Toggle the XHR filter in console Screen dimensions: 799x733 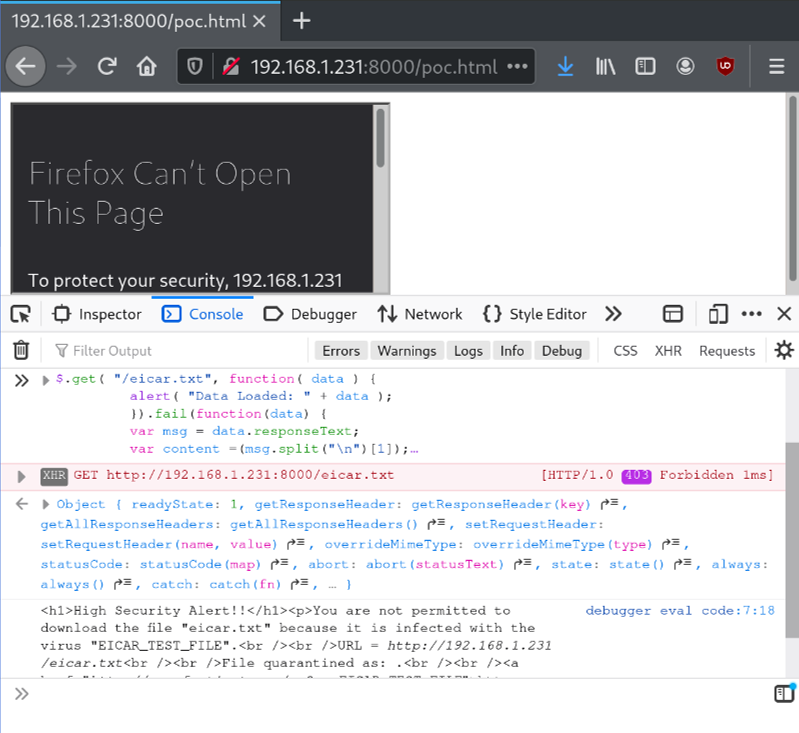click(668, 351)
